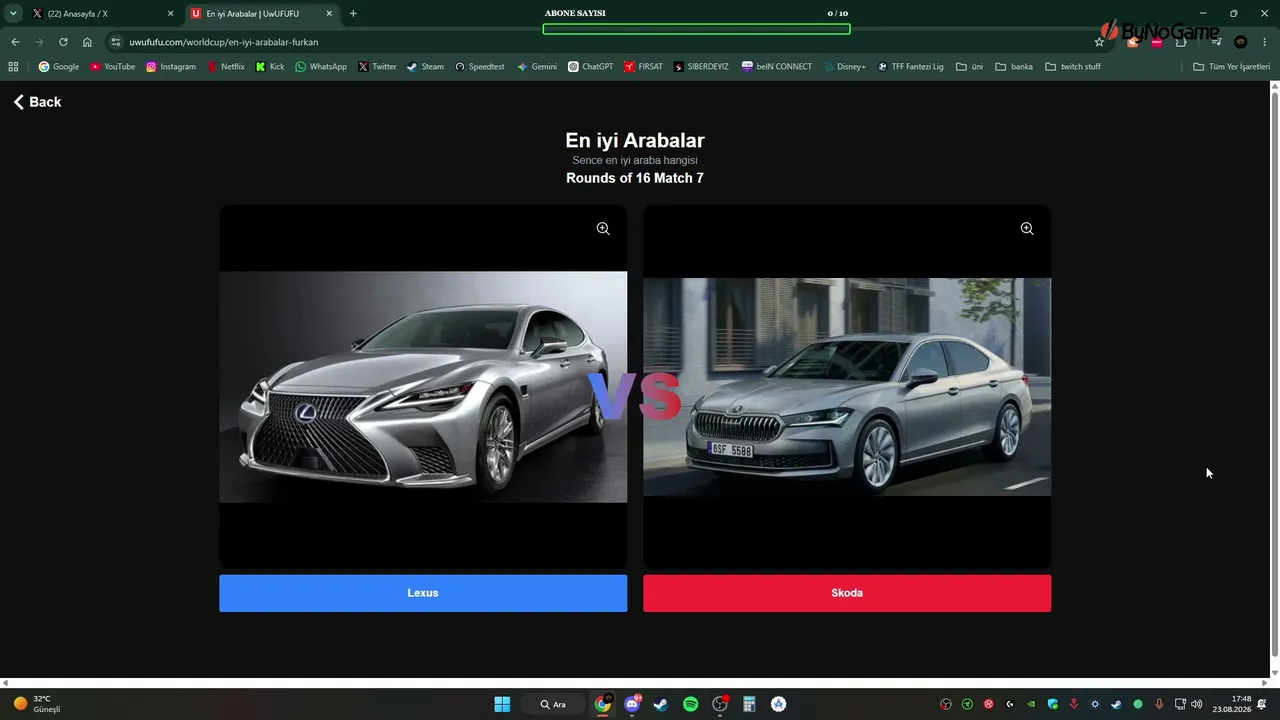Show the Chrome apps grid shortcut
This screenshot has width=1280, height=720.
(x=13, y=67)
